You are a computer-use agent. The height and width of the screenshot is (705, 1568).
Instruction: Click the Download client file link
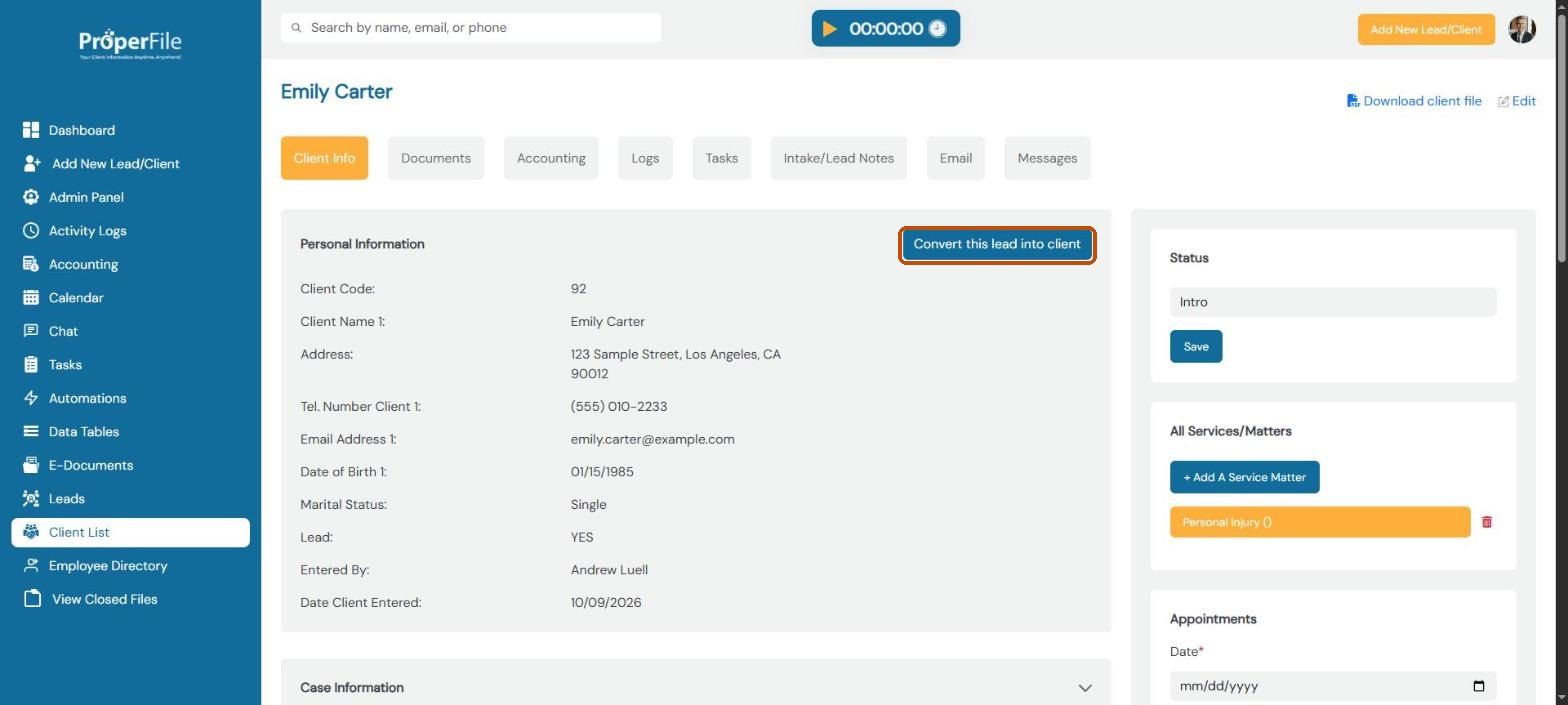pos(1422,101)
